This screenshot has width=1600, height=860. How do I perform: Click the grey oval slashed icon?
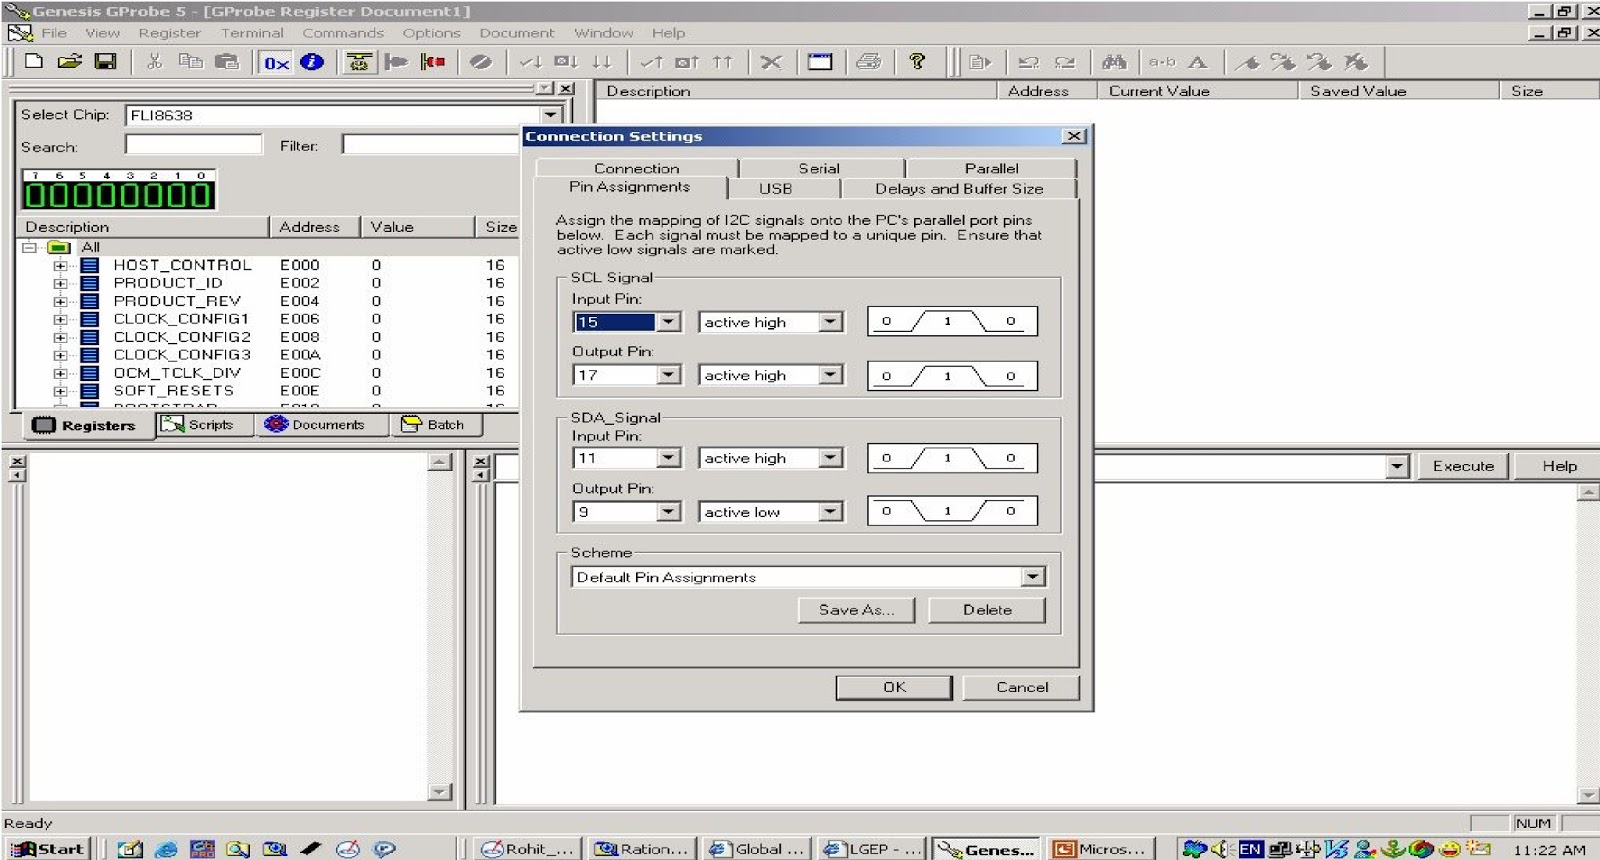point(481,62)
